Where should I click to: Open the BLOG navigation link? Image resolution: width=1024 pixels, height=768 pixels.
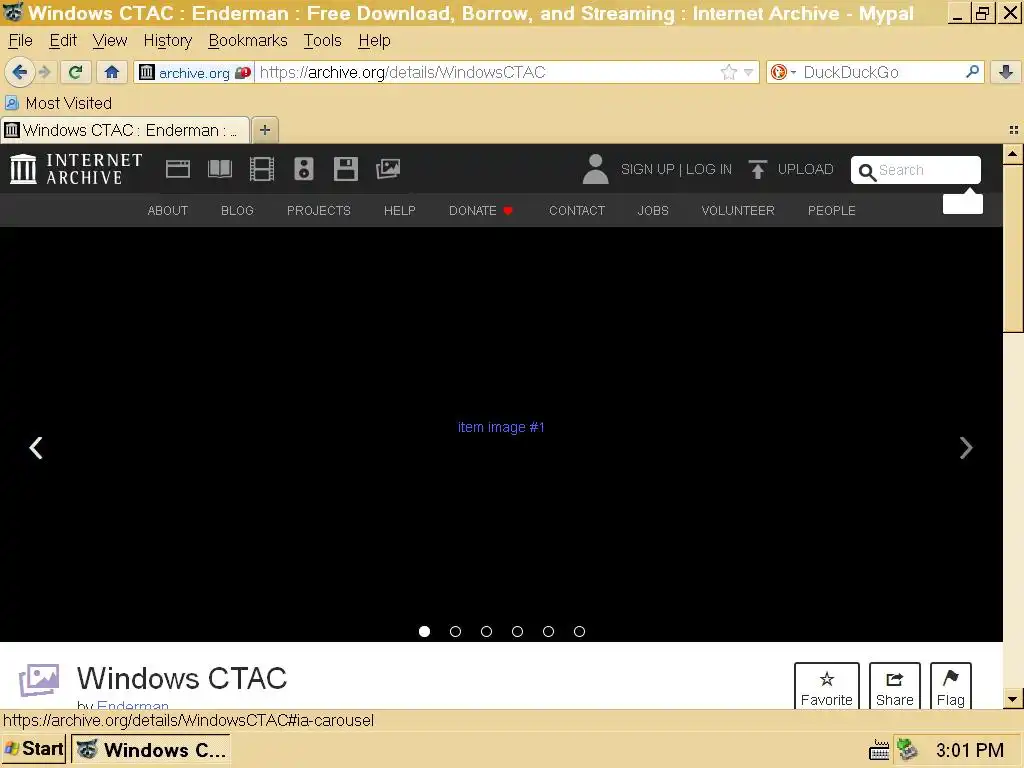coord(237,210)
